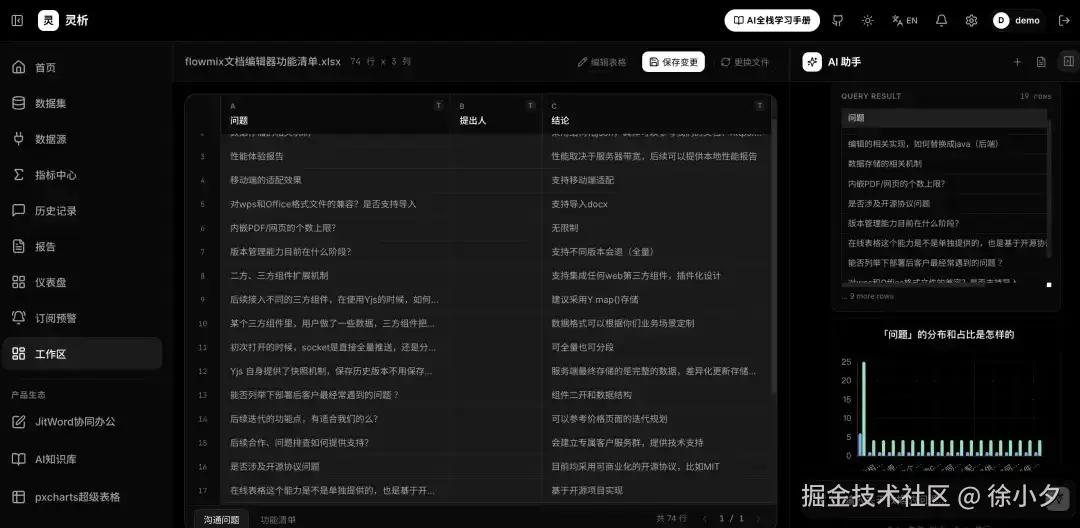Collapse the AI 助手 panel icon
This screenshot has height=528, width=1080.
(1068, 61)
